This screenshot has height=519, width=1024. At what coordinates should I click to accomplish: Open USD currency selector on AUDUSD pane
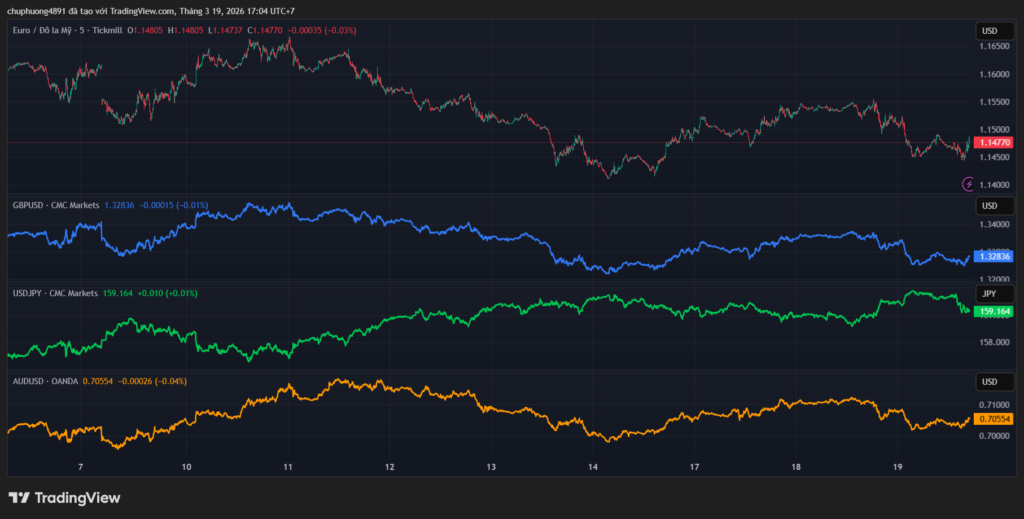pyautogui.click(x=989, y=382)
